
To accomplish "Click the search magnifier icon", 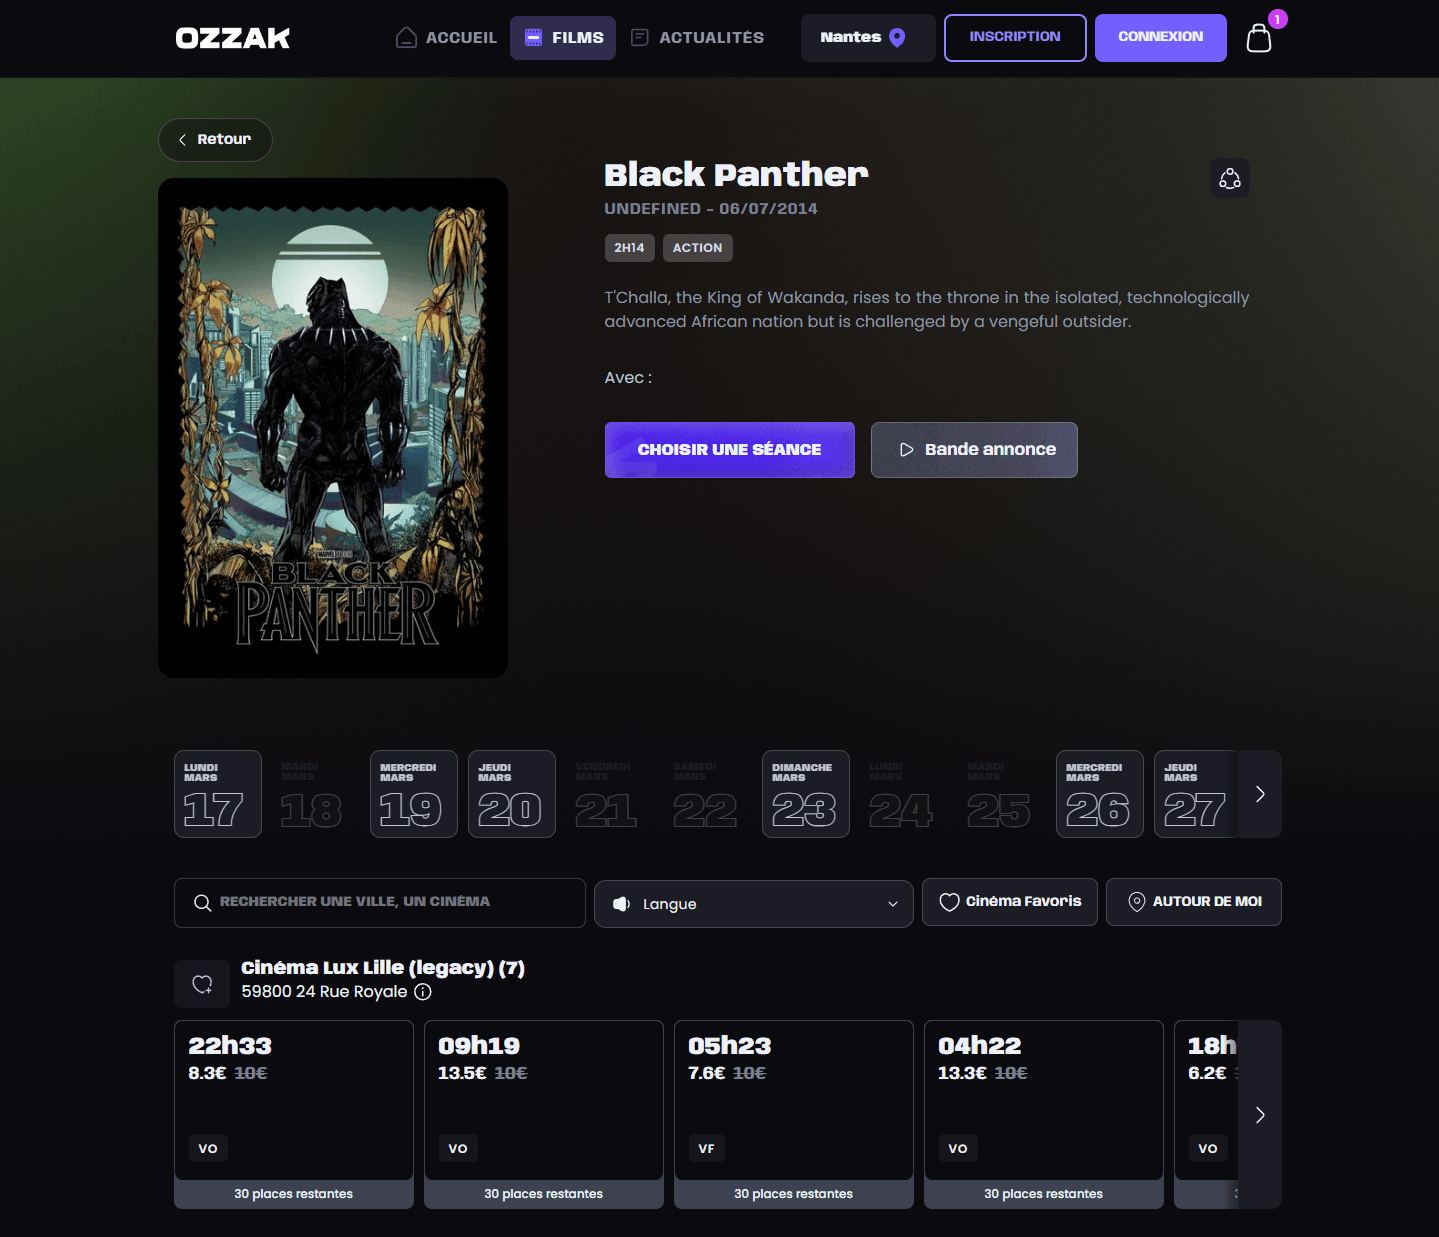I will point(202,903).
